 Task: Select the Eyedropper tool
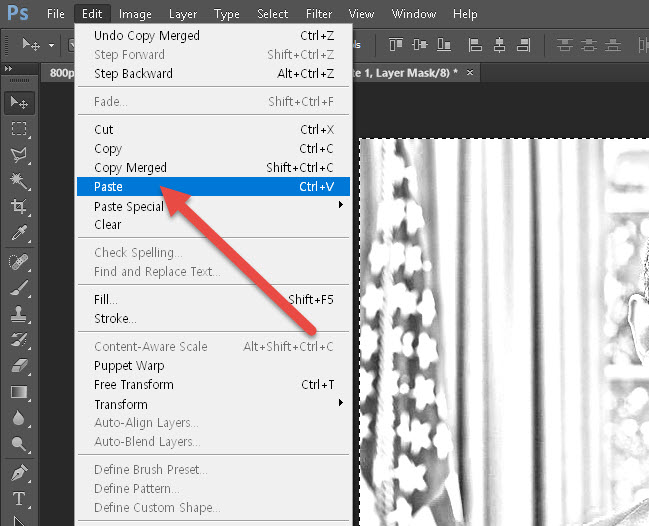(x=19, y=233)
